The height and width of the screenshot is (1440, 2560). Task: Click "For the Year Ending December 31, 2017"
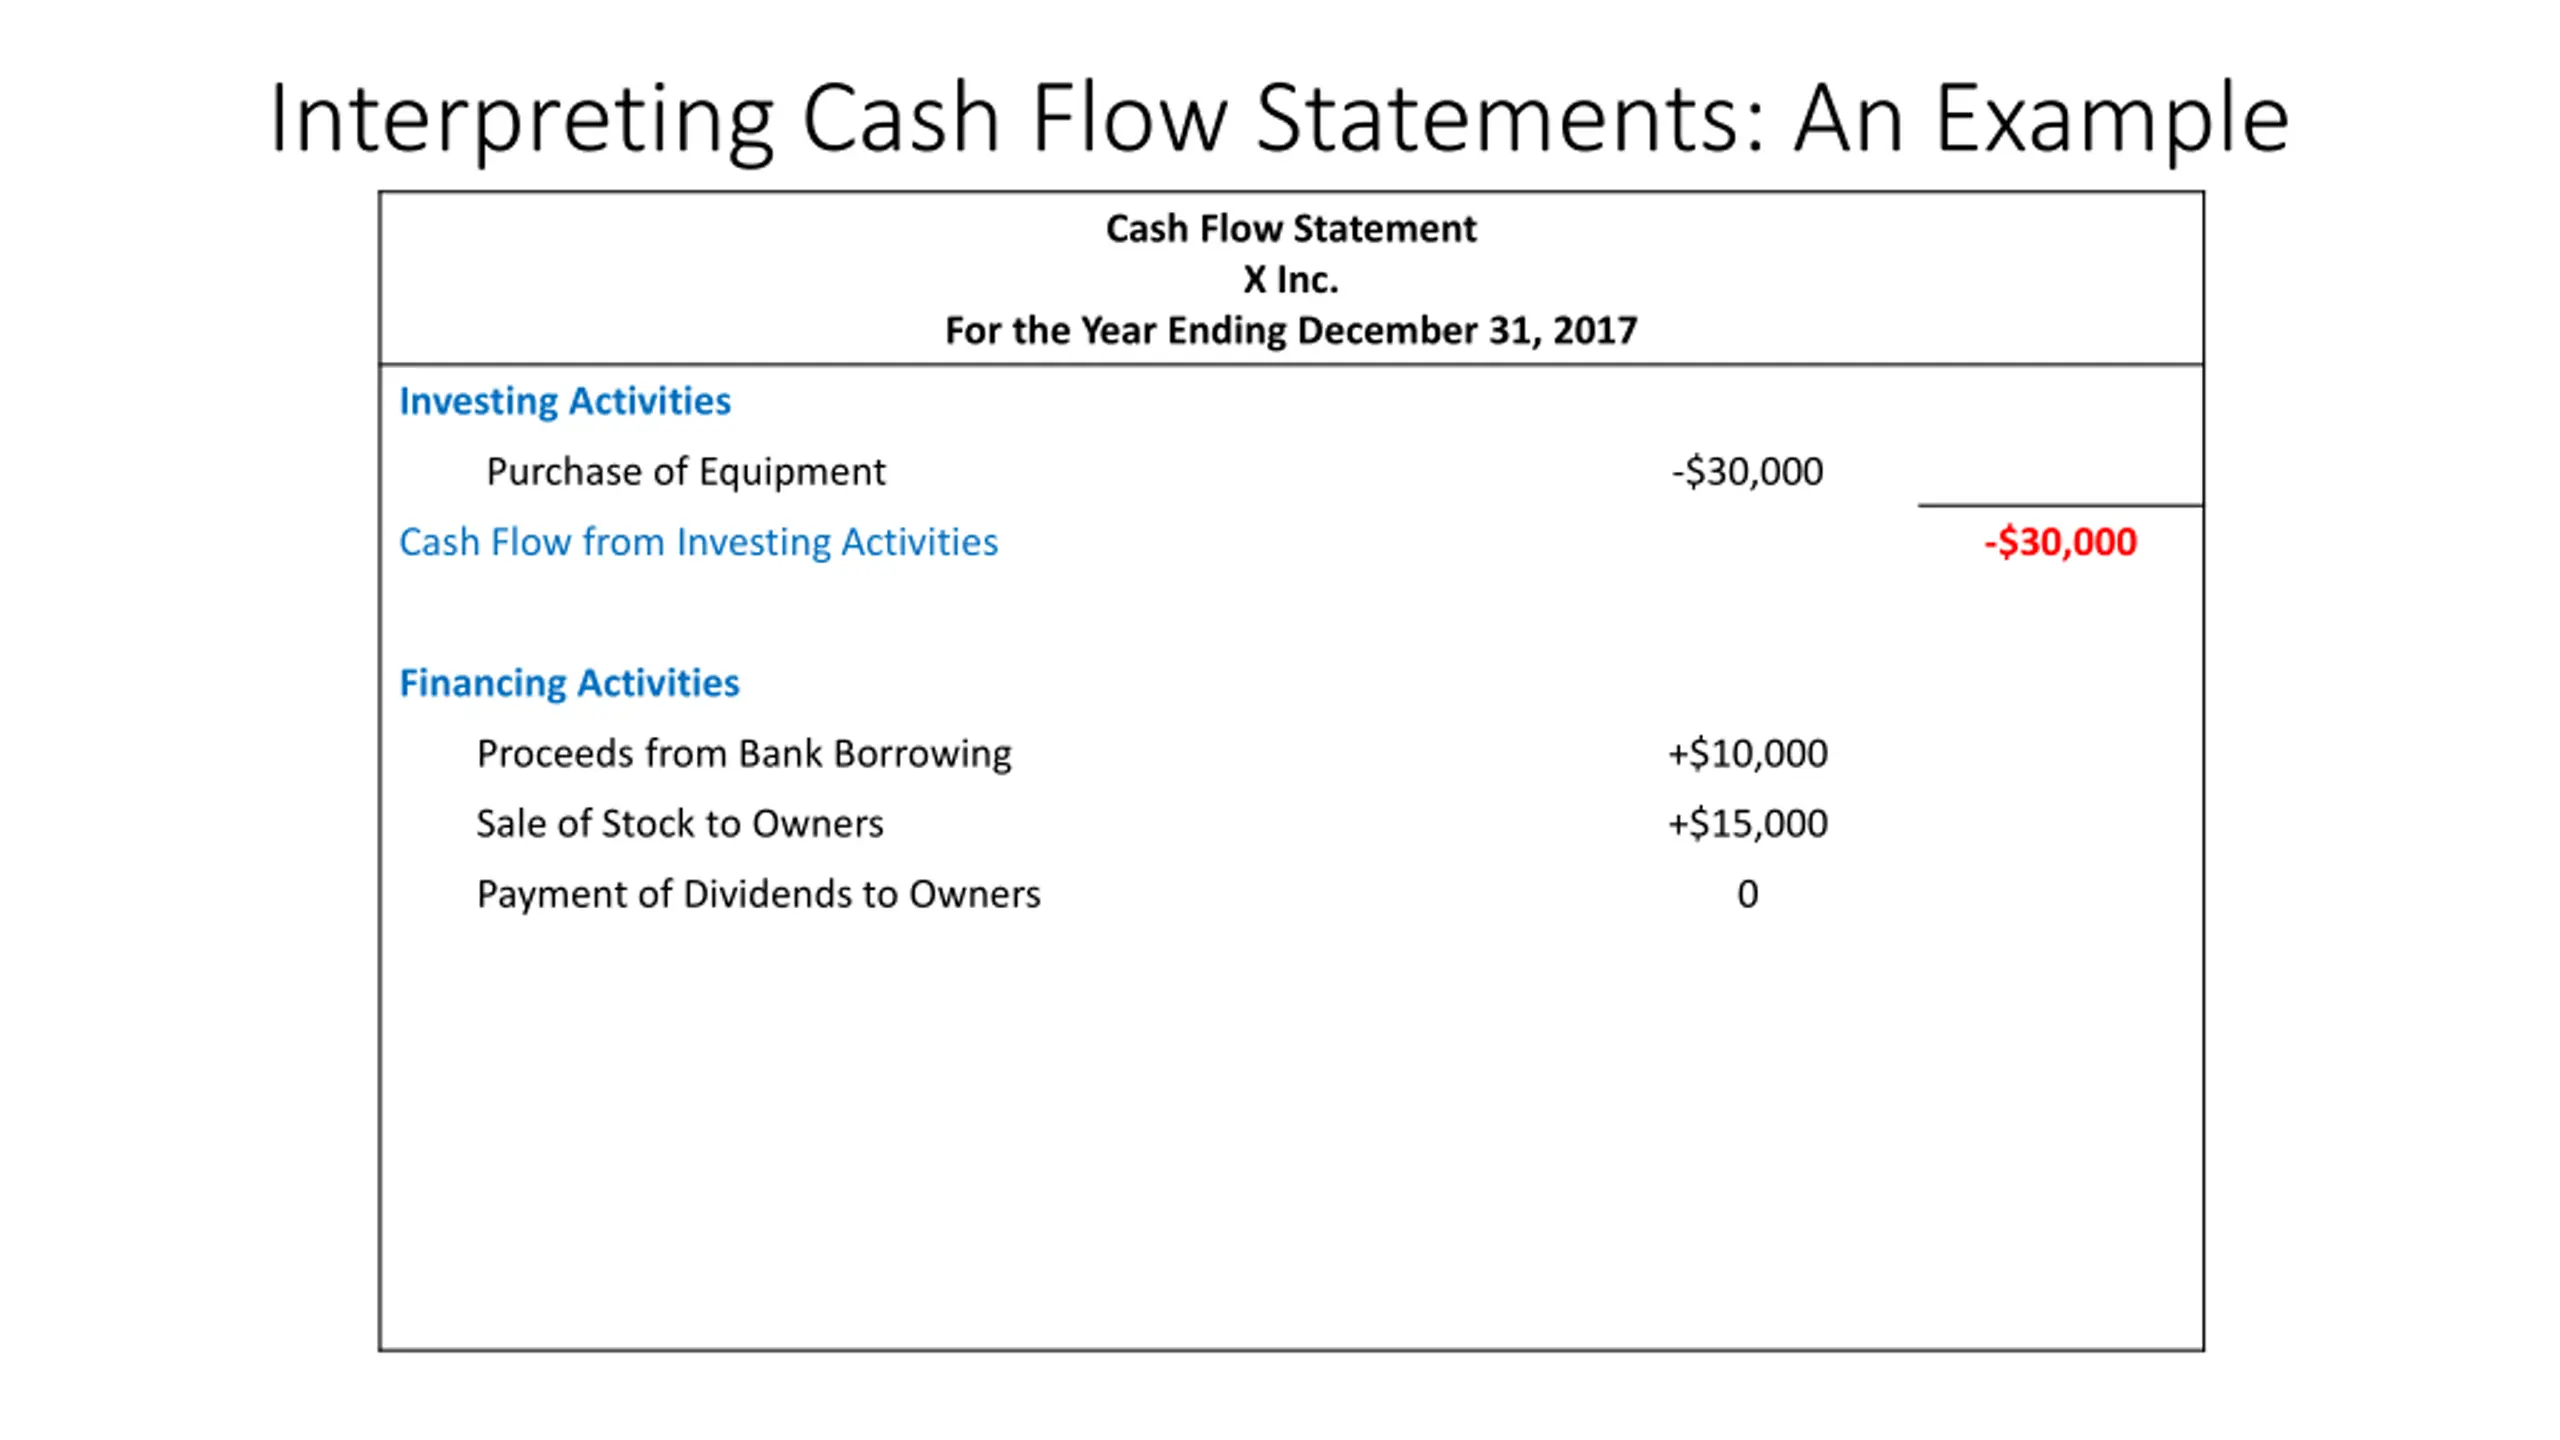pyautogui.click(x=1290, y=330)
